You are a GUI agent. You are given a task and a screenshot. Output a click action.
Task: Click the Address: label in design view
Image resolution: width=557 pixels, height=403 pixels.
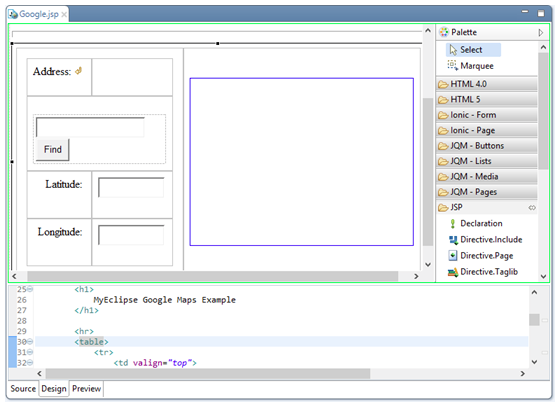tap(52, 71)
